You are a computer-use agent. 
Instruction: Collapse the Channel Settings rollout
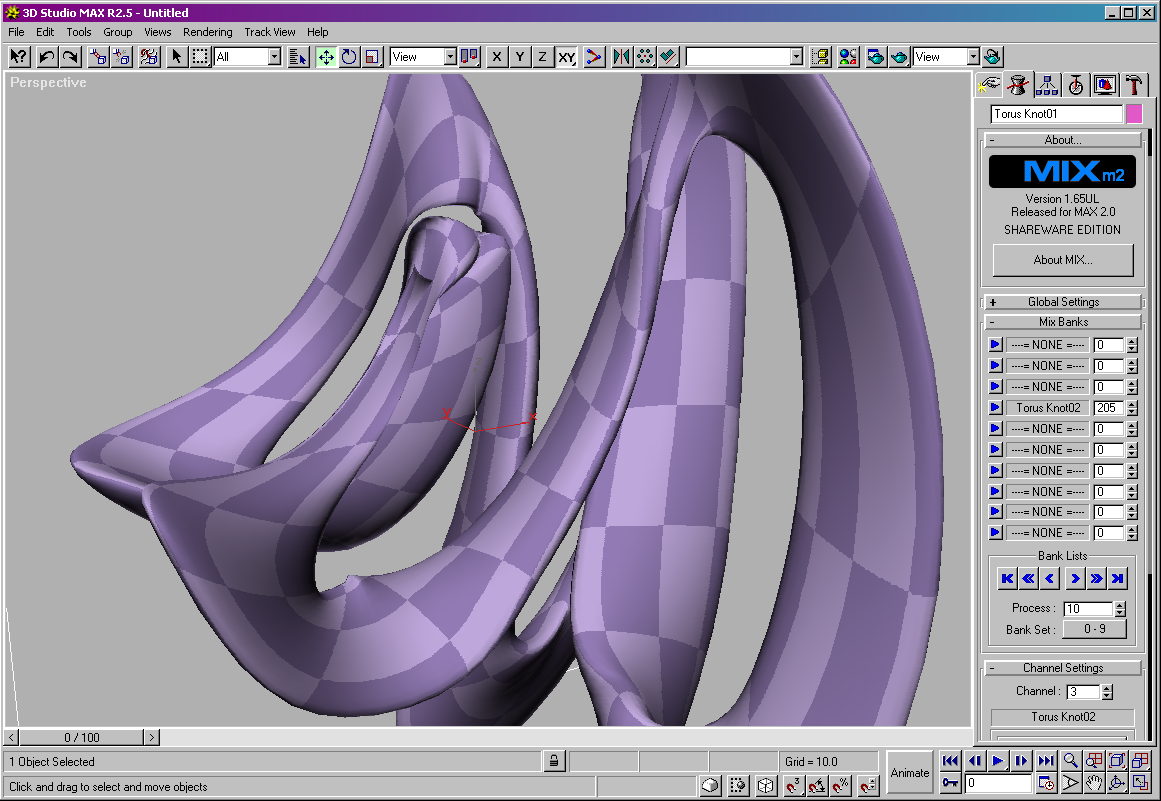pos(1063,668)
